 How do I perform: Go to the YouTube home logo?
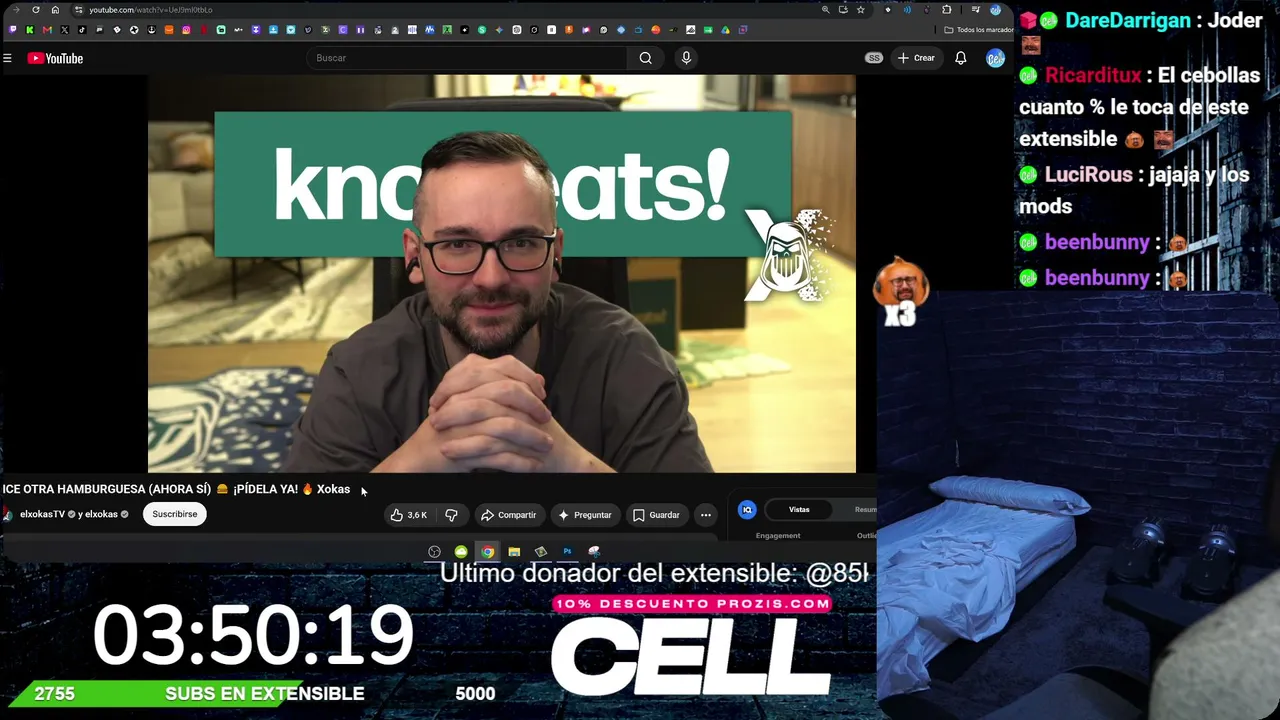point(55,58)
